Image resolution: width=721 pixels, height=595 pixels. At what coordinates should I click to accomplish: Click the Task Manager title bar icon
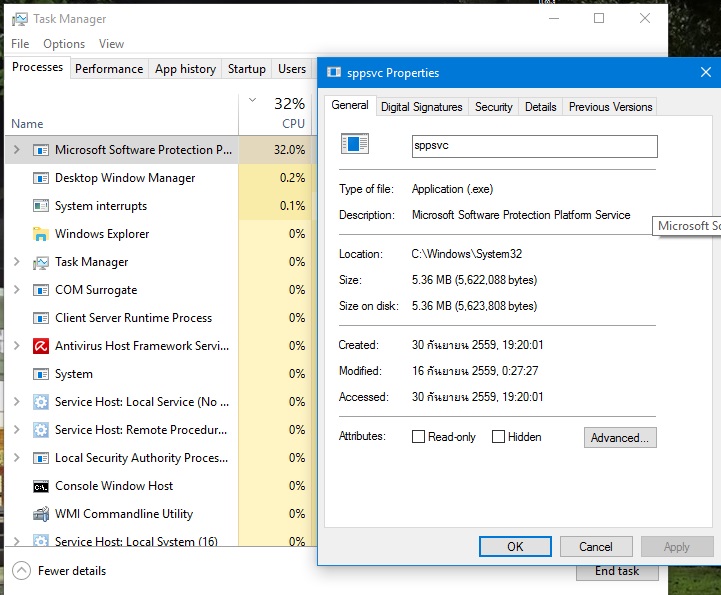[20, 19]
